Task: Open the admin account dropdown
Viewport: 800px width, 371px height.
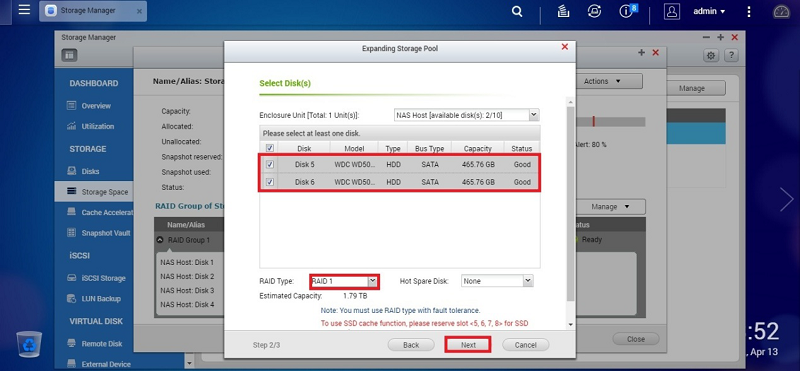Action: [x=709, y=11]
